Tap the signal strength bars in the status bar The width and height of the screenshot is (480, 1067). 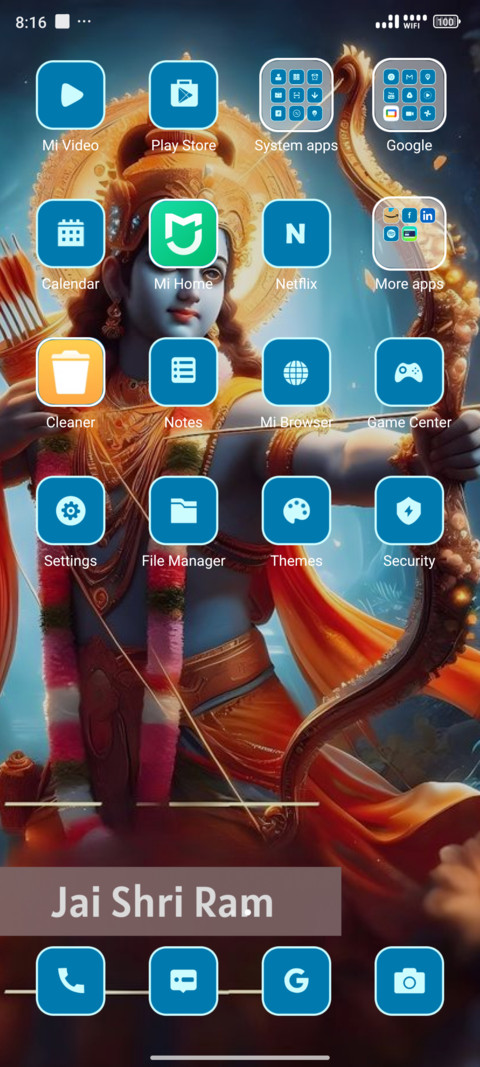tap(387, 22)
